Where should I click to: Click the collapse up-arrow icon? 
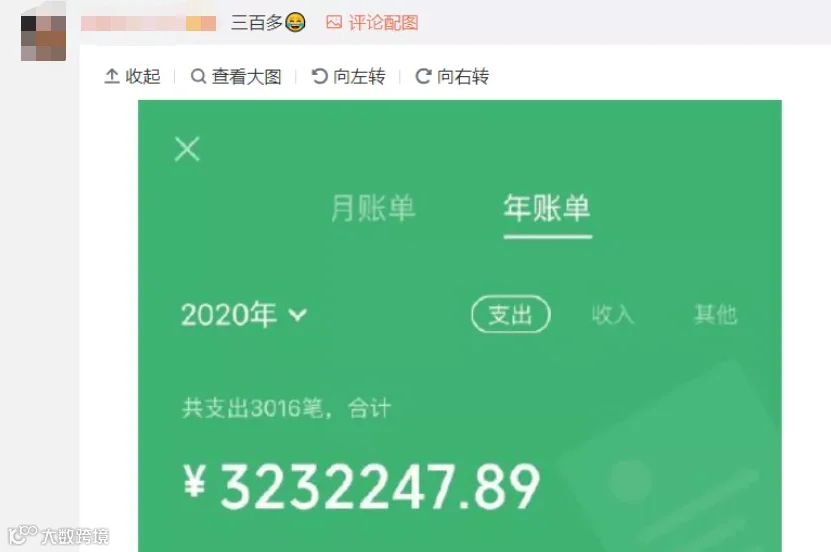point(111,76)
